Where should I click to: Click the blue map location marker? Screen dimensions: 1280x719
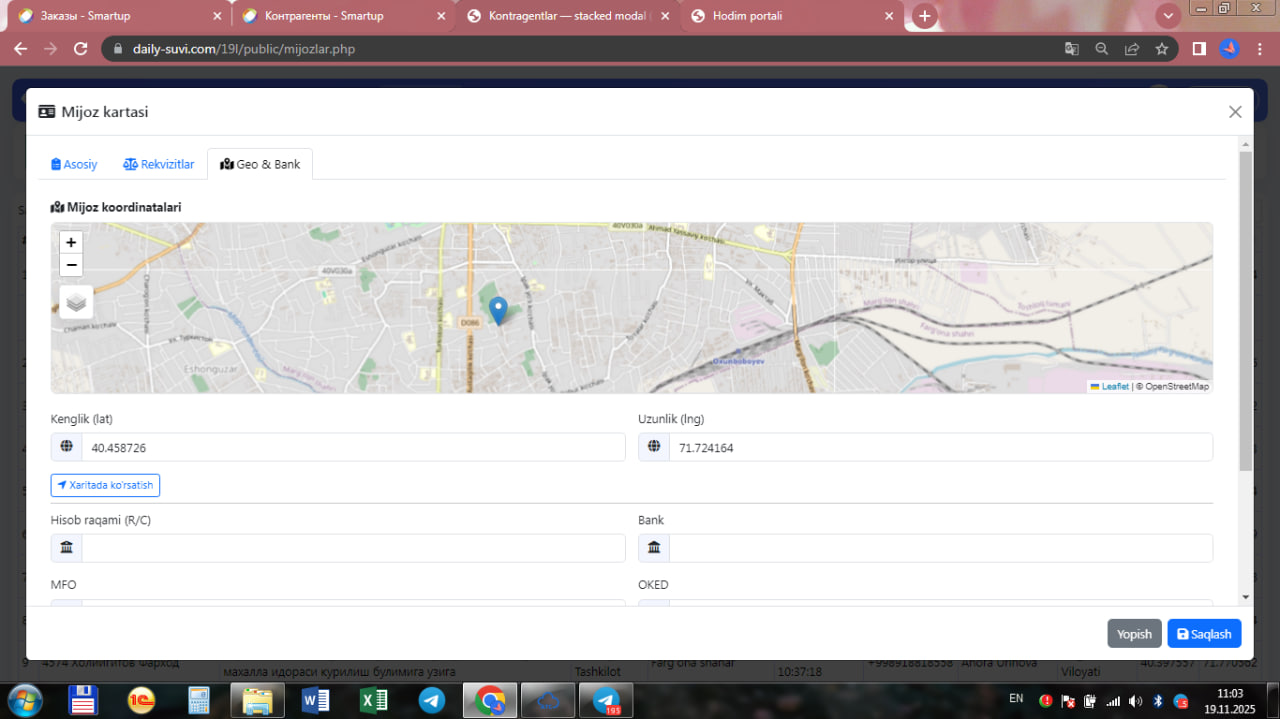tap(498, 310)
